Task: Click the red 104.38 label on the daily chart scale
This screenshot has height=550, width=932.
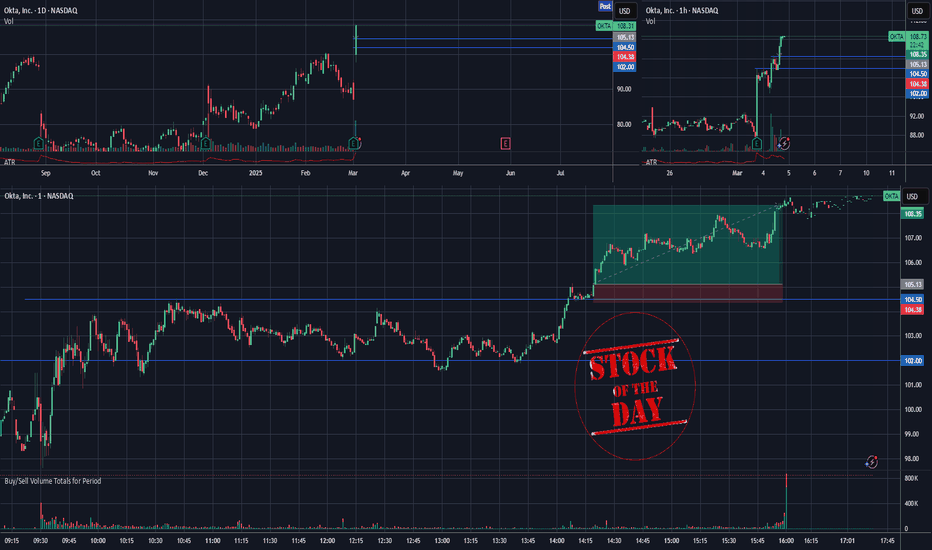Action: coord(625,57)
